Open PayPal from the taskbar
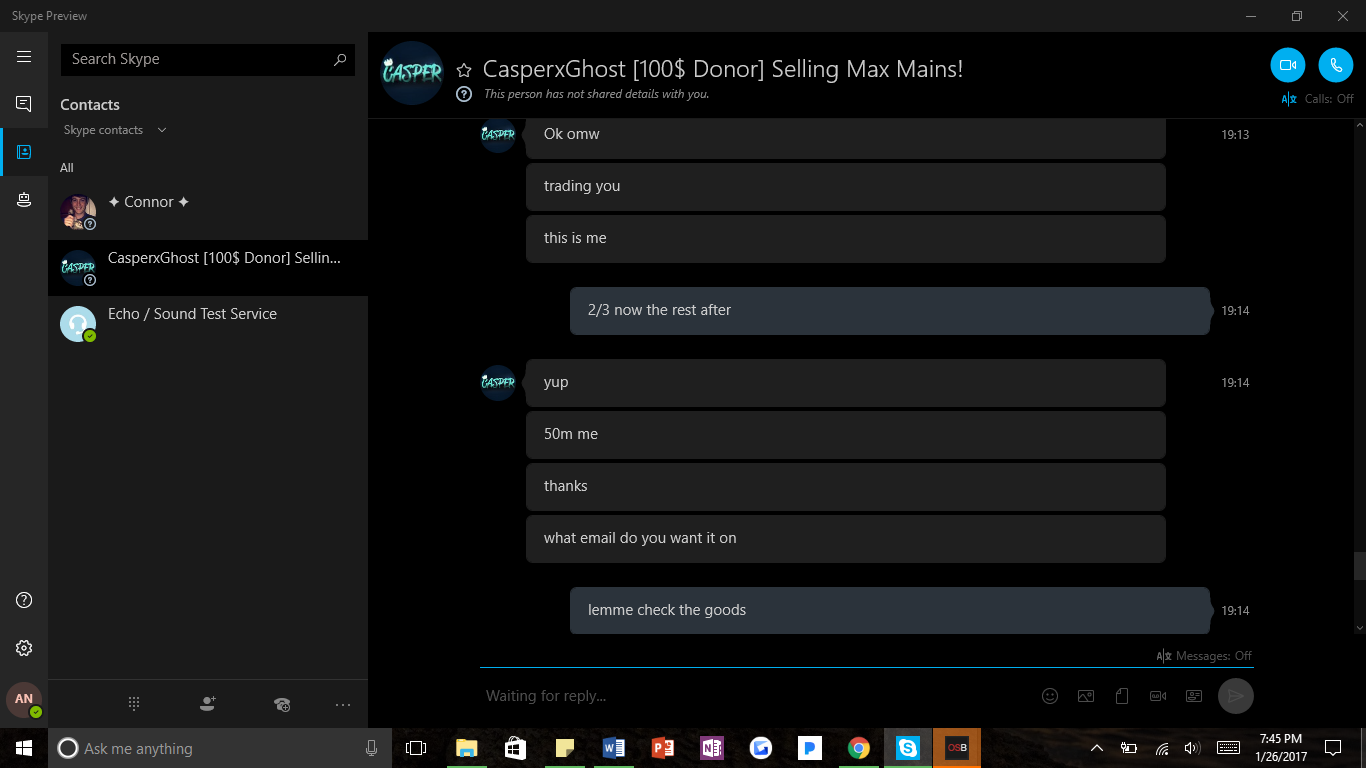 point(809,748)
